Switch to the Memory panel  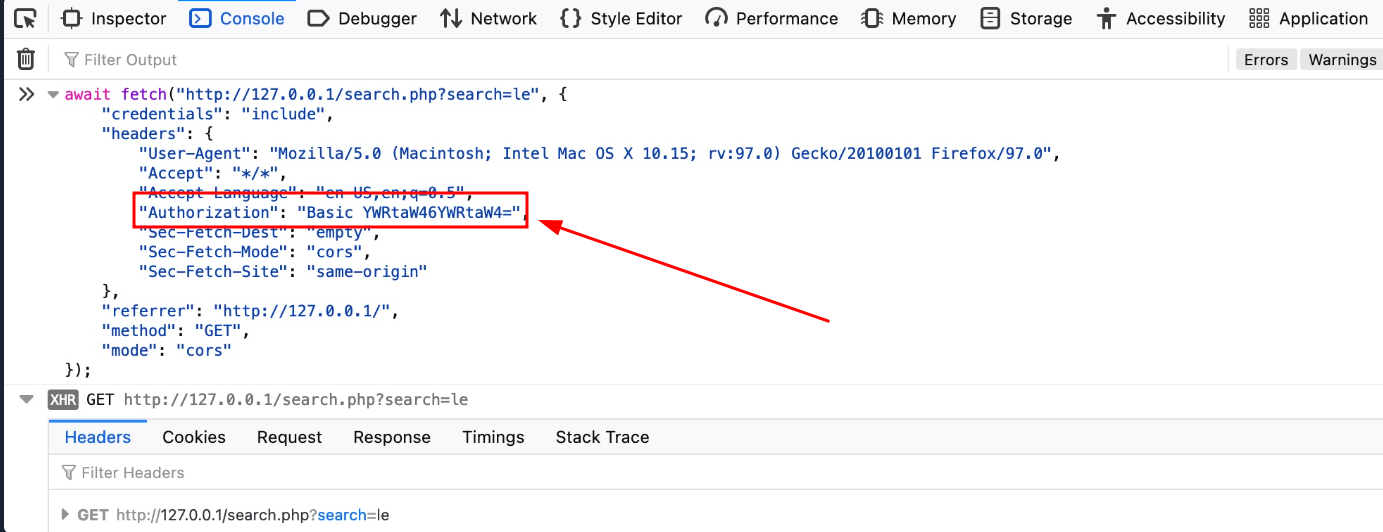[x=909, y=18]
